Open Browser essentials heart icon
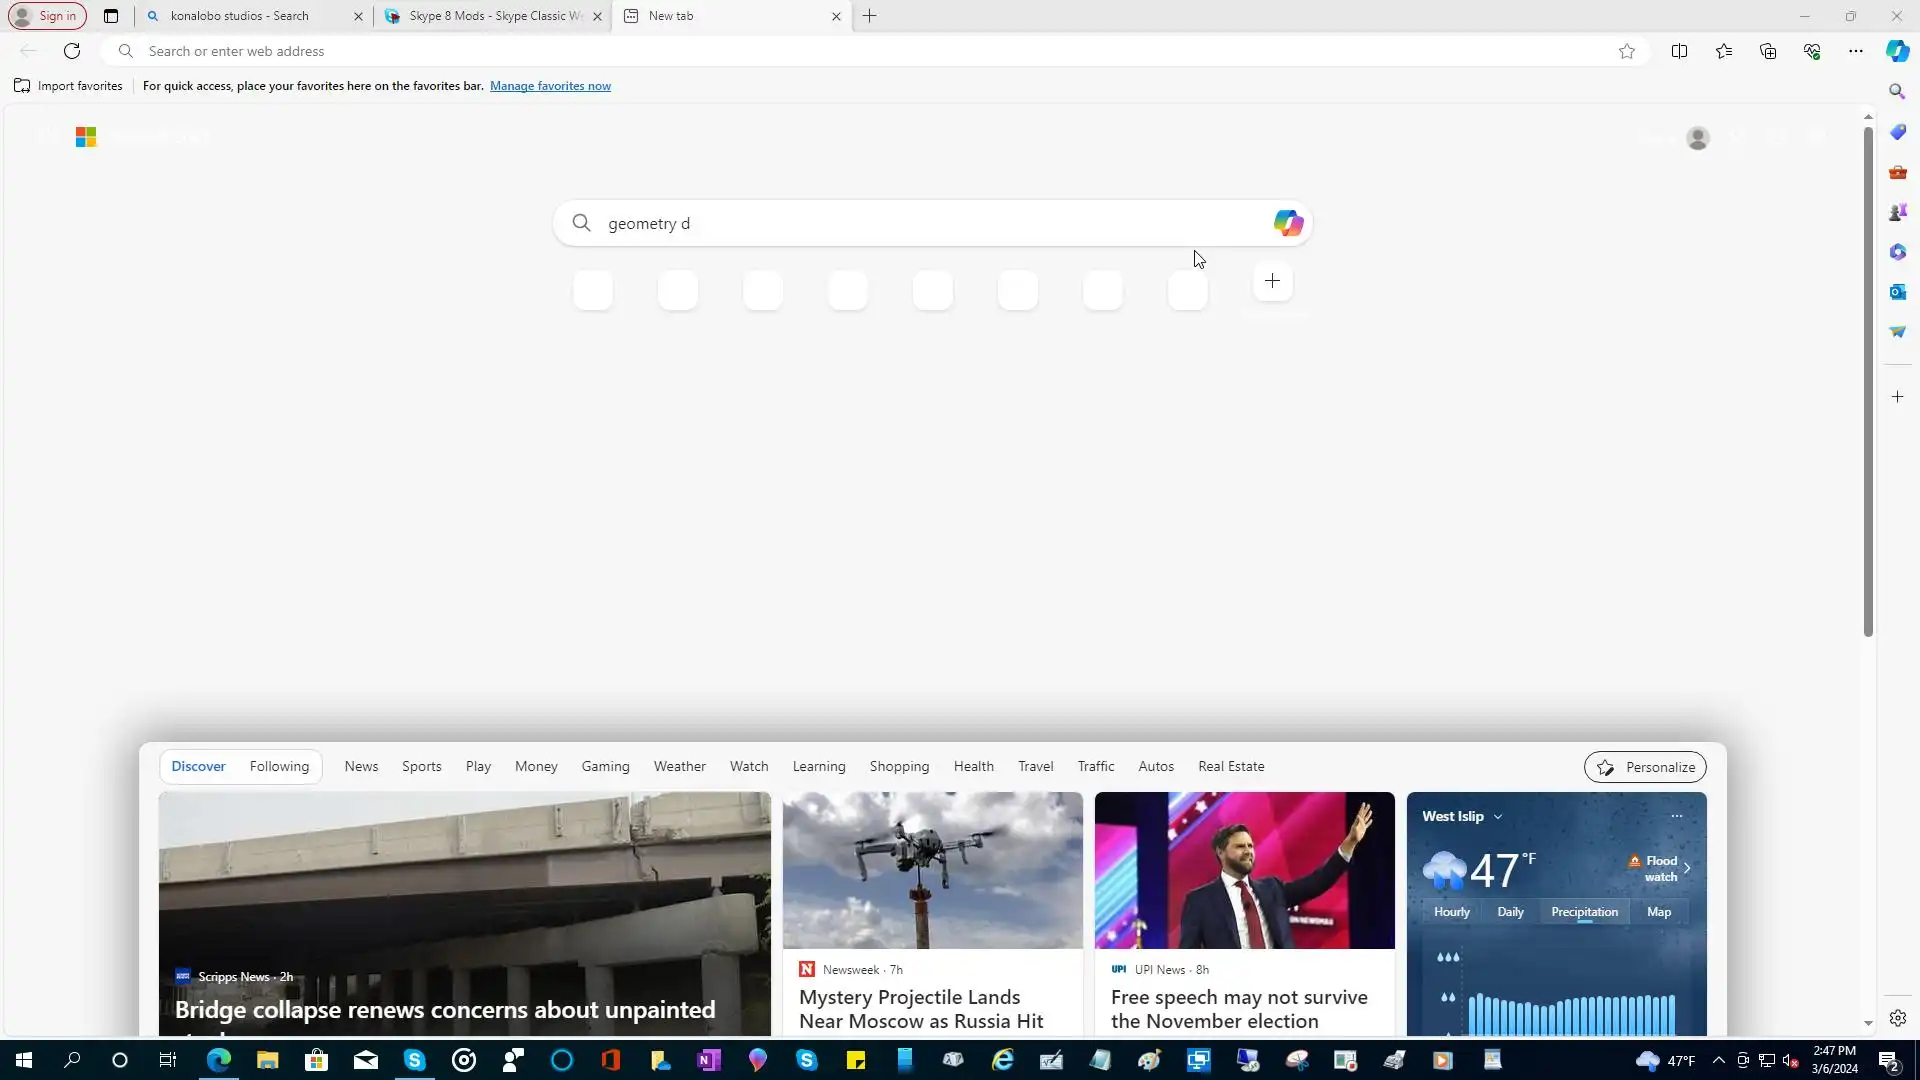The width and height of the screenshot is (1920, 1080). (1812, 51)
